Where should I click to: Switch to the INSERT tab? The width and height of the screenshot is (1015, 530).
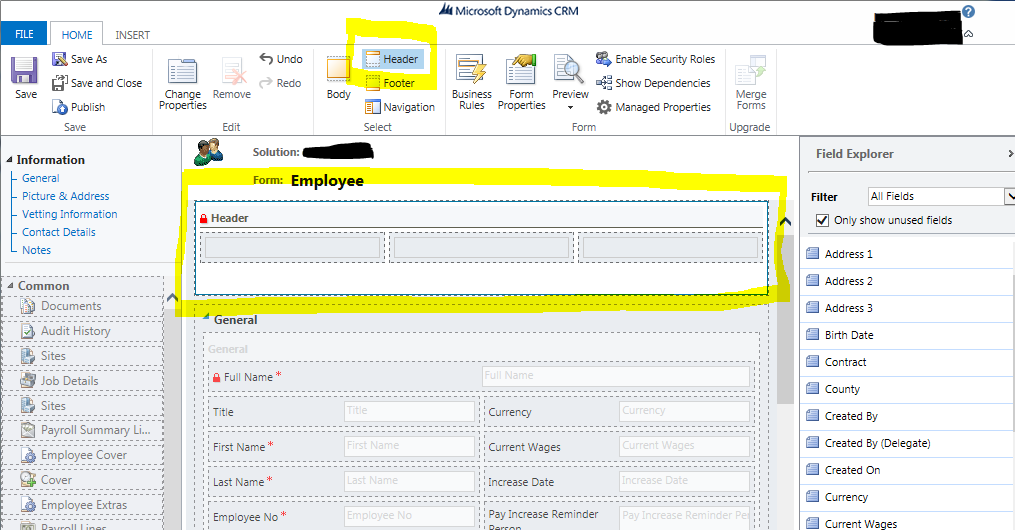[x=133, y=35]
